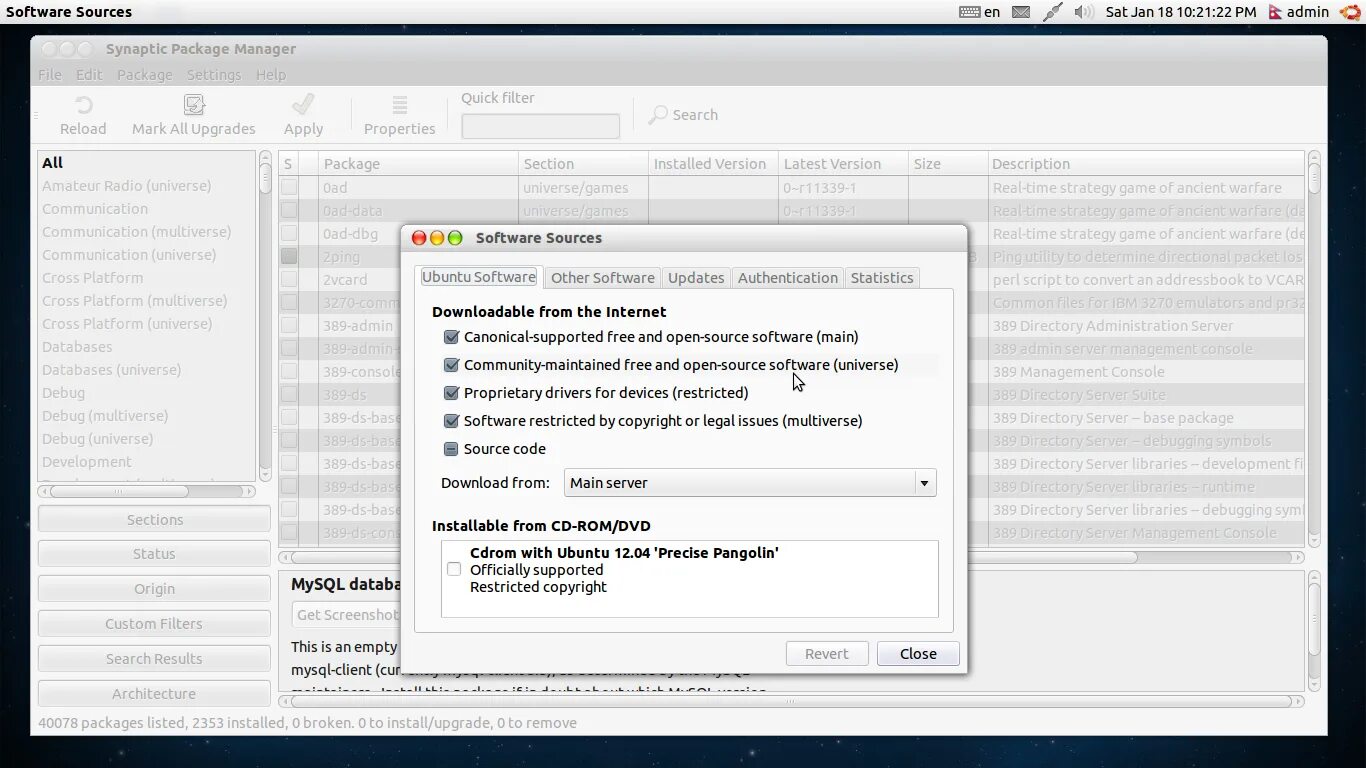The width and height of the screenshot is (1366, 768).
Task: Click the Origin filter button
Action: point(154,589)
